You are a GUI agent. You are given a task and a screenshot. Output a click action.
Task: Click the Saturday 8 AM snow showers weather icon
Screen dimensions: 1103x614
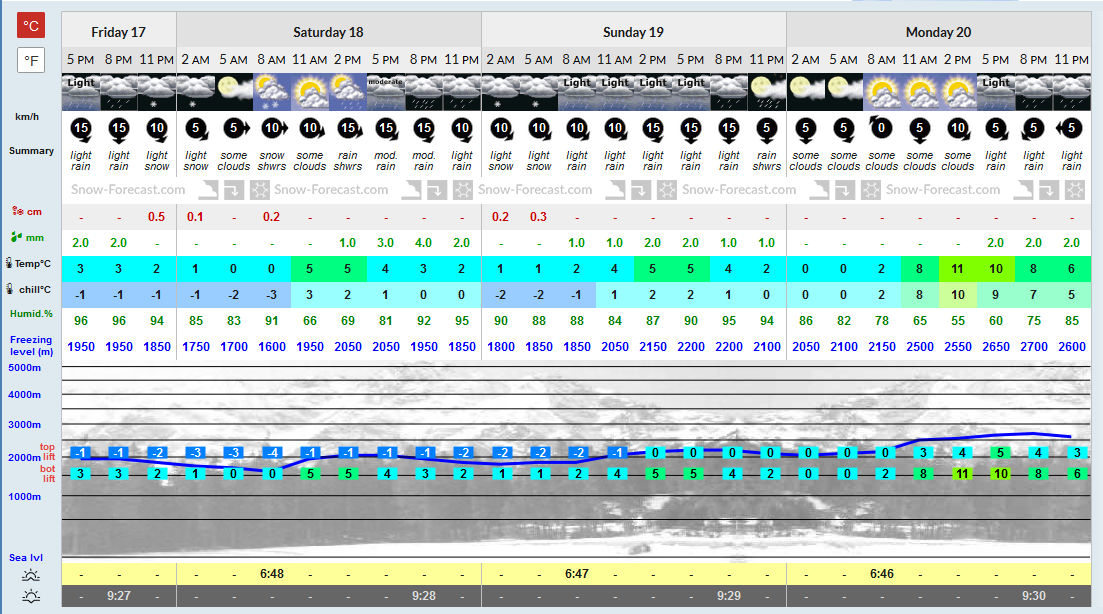272,92
